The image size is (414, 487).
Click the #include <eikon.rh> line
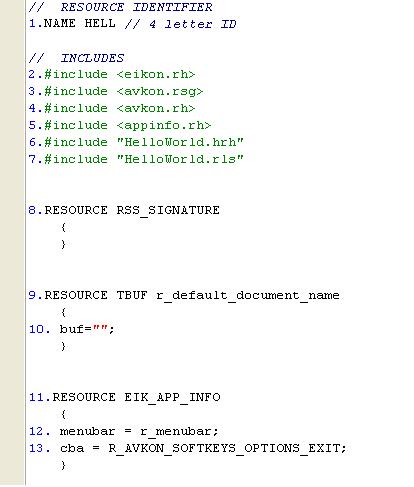(112, 74)
